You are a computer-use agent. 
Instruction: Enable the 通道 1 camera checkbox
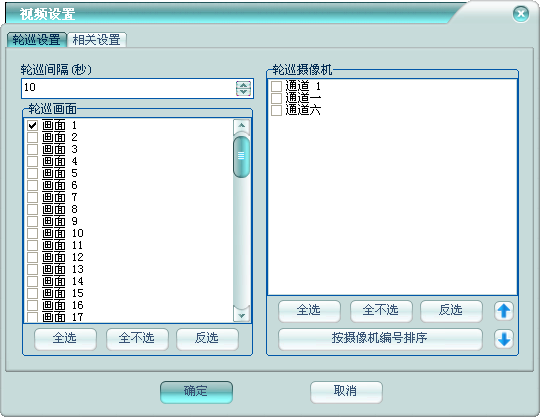tap(277, 86)
